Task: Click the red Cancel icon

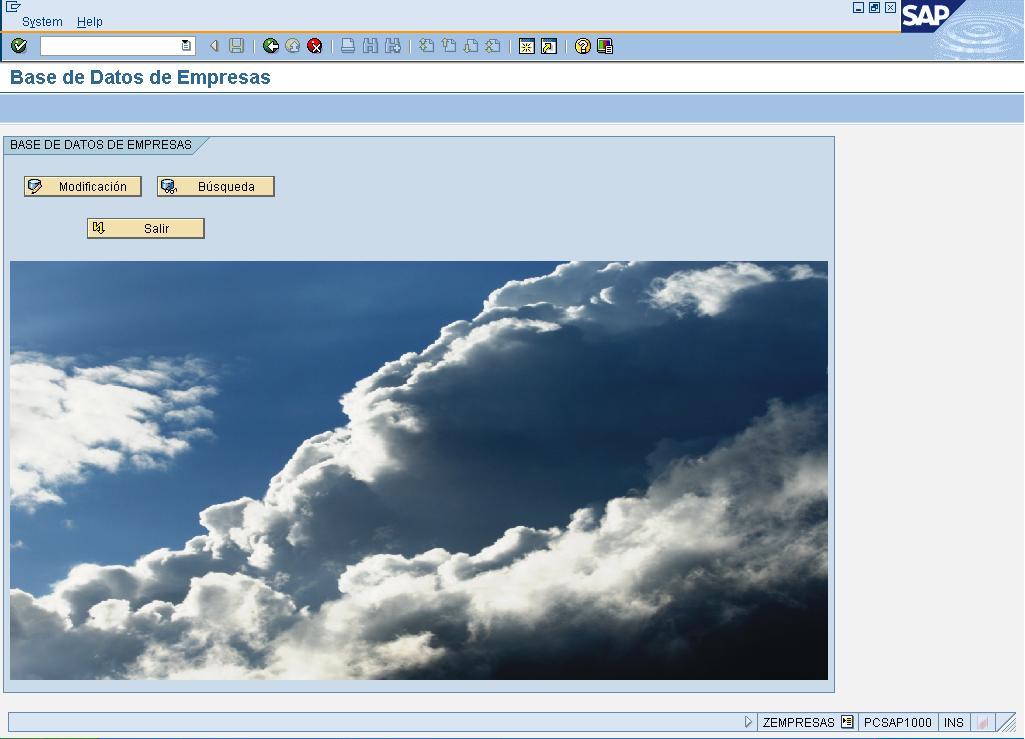Action: 315,46
